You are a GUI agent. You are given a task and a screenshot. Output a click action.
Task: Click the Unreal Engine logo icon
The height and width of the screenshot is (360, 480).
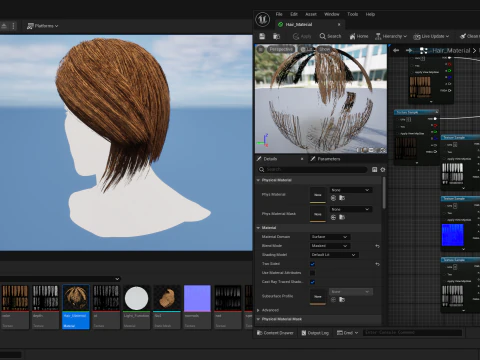click(263, 19)
